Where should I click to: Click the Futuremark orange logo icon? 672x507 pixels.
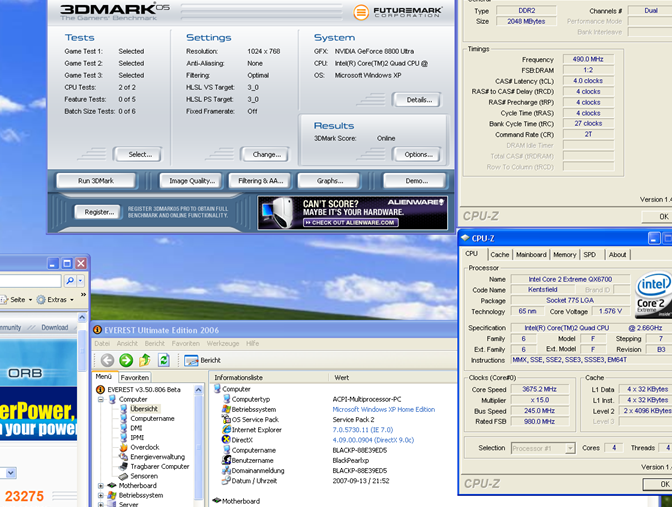(x=361, y=12)
